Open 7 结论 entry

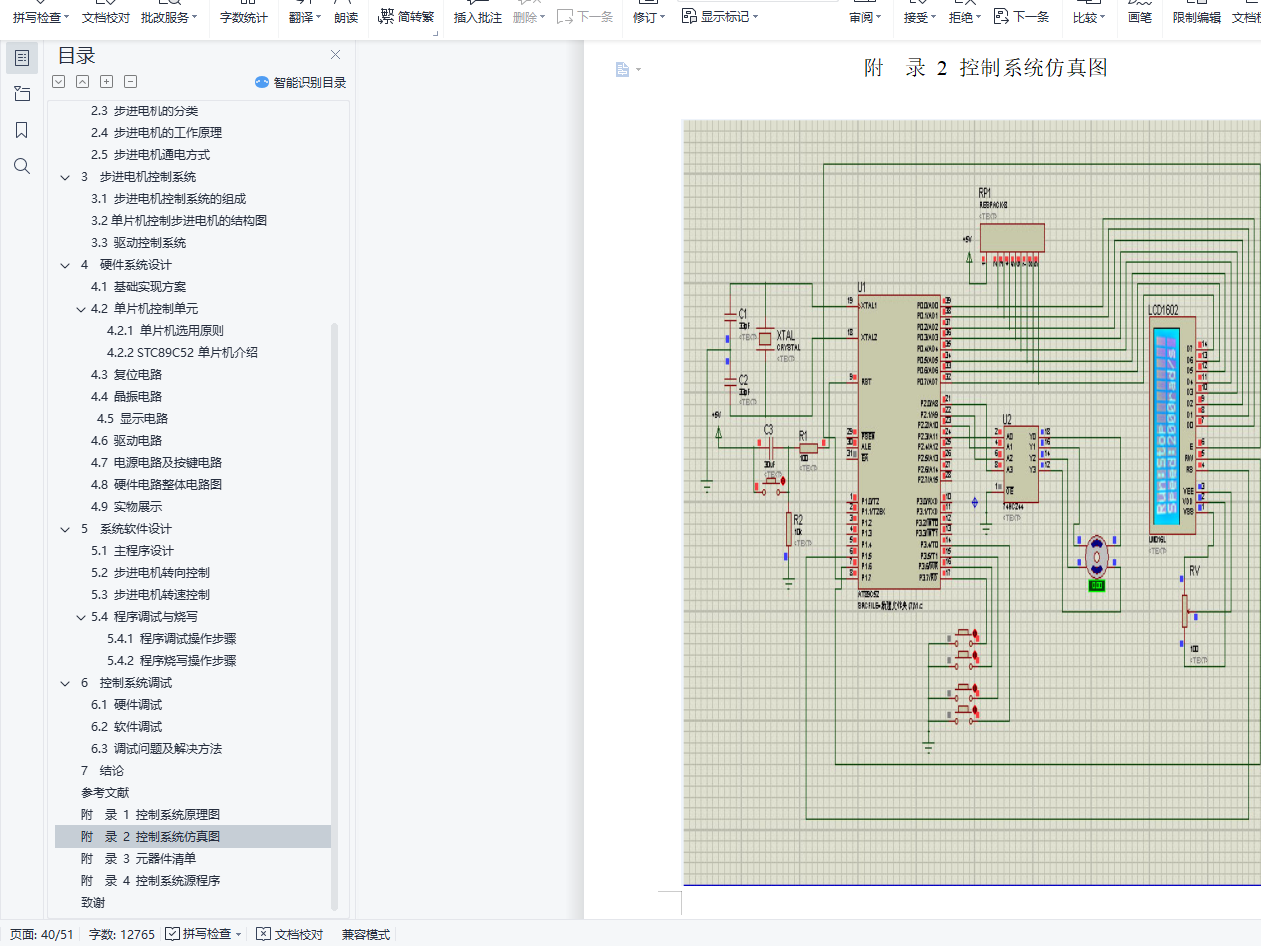click(102, 771)
